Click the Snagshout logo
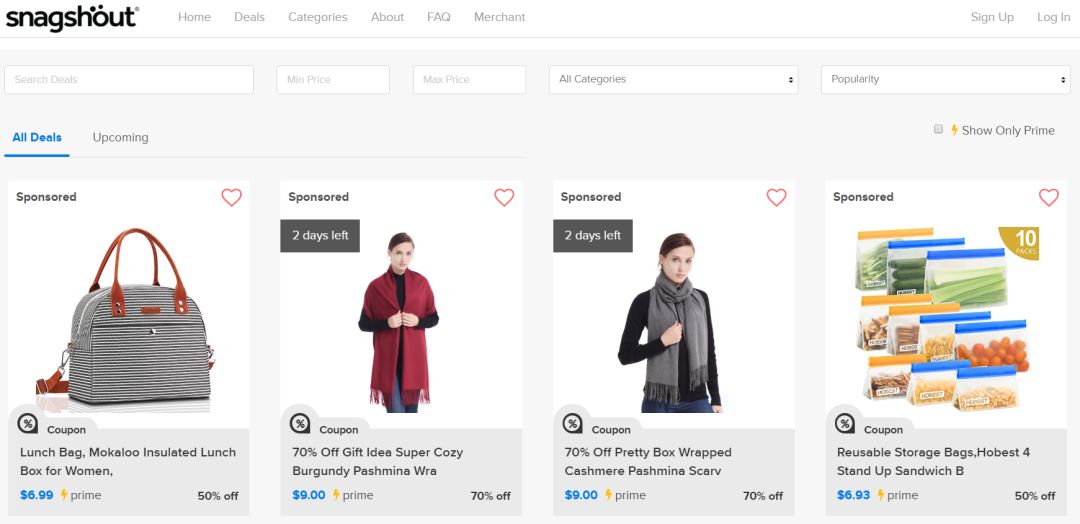This screenshot has height=524, width=1080. 72,17
